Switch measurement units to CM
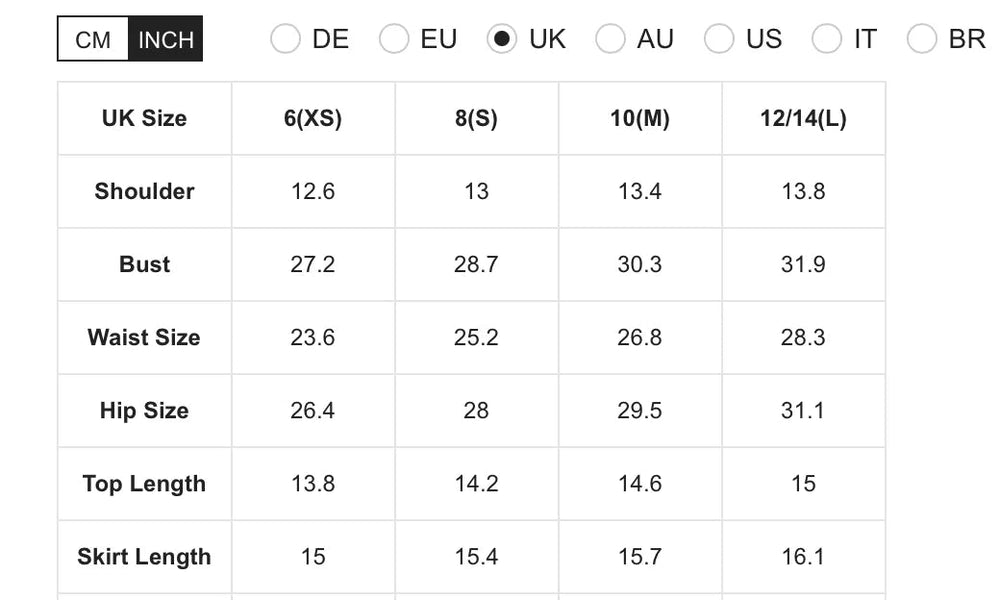This screenshot has width=1000, height=600. [93, 40]
